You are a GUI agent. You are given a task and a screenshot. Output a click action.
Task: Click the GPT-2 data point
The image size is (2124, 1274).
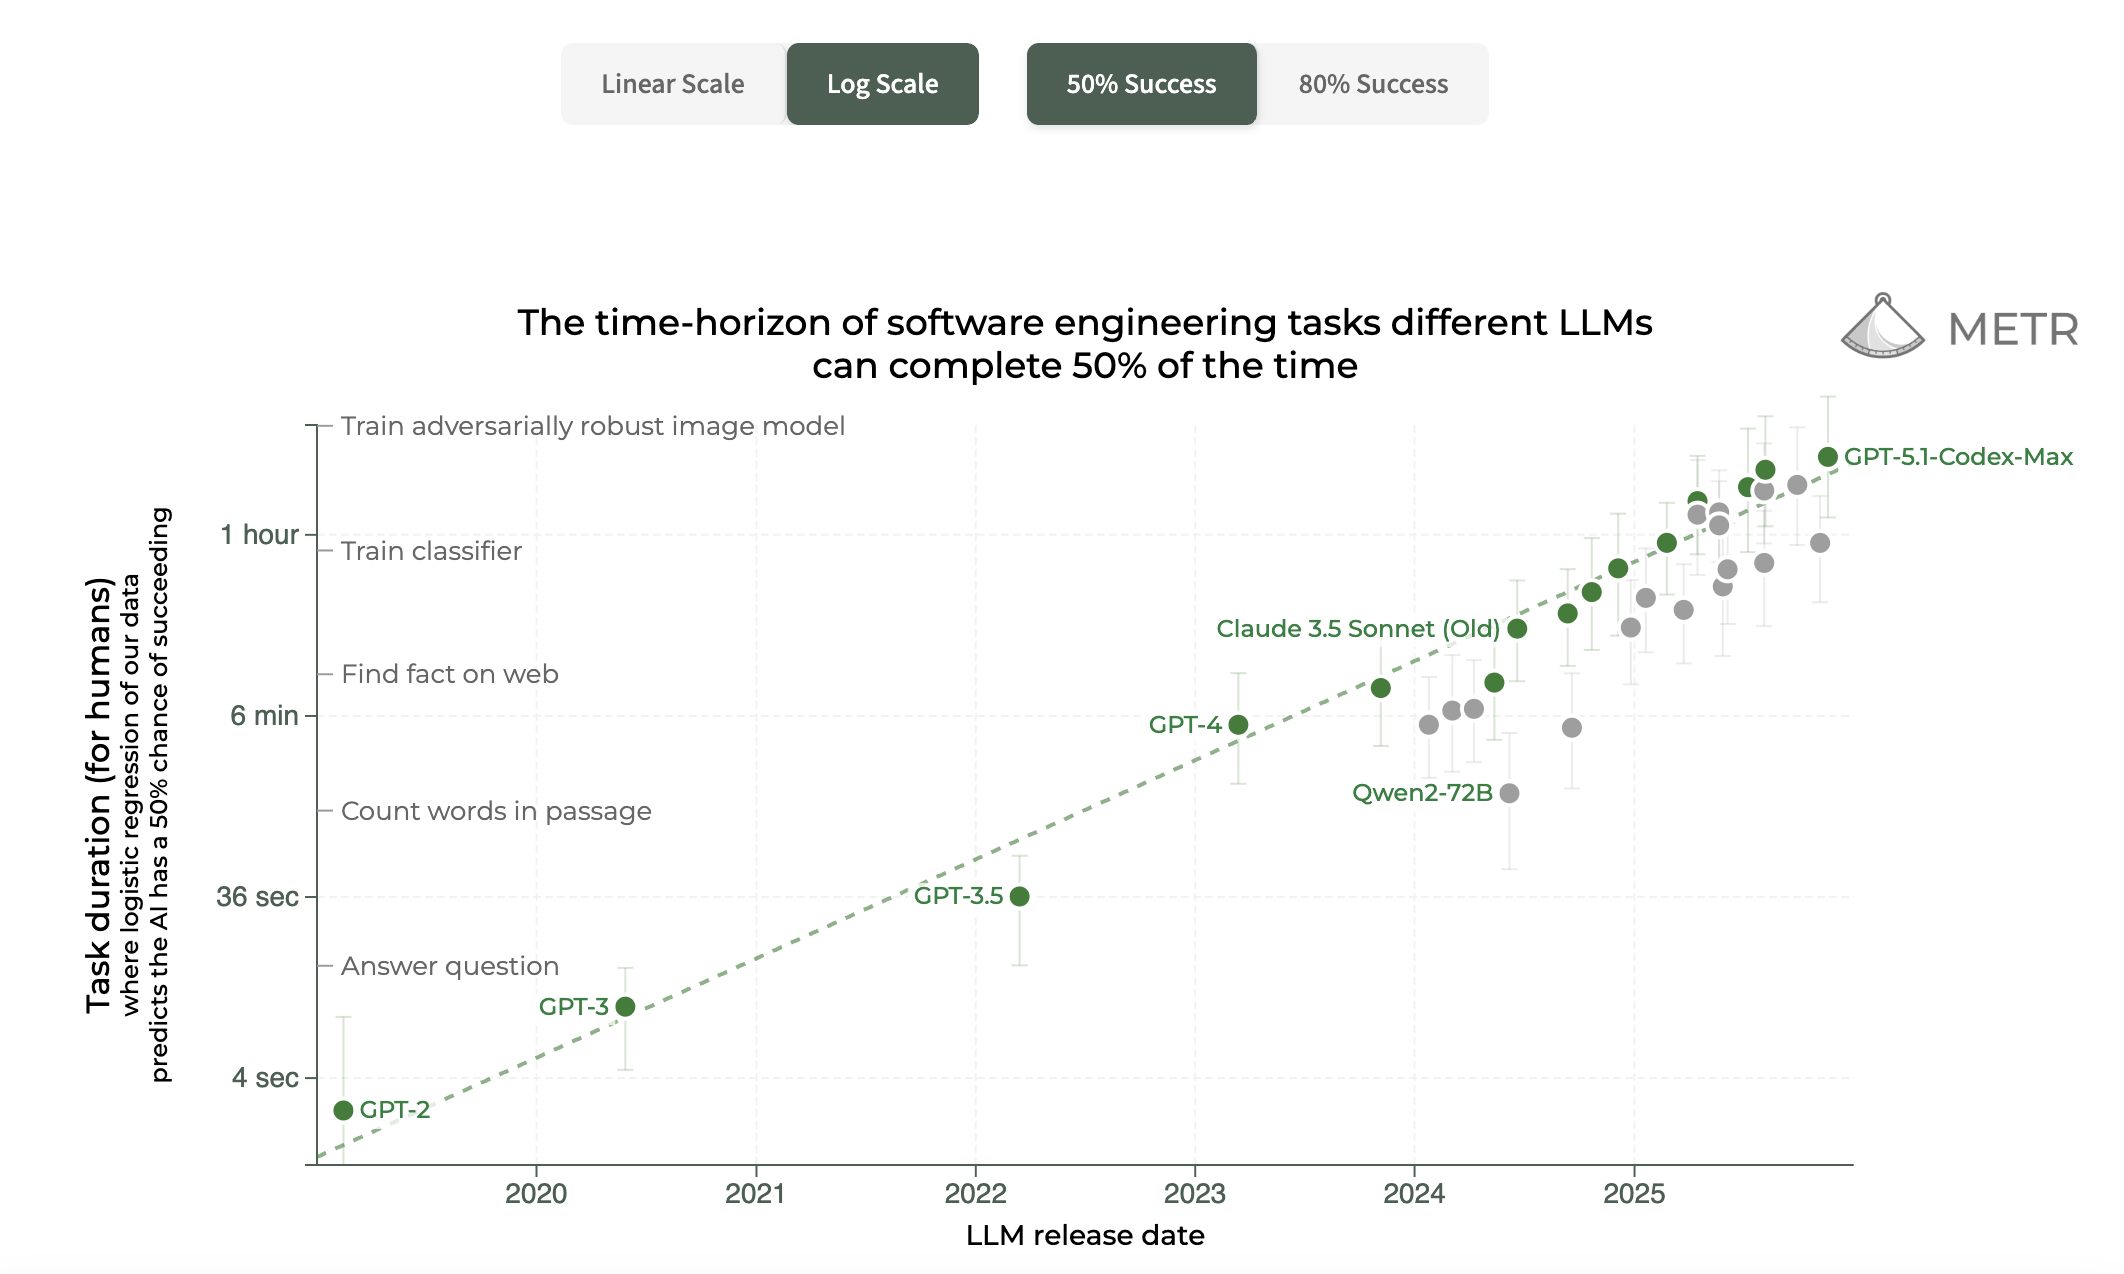pos(343,1110)
